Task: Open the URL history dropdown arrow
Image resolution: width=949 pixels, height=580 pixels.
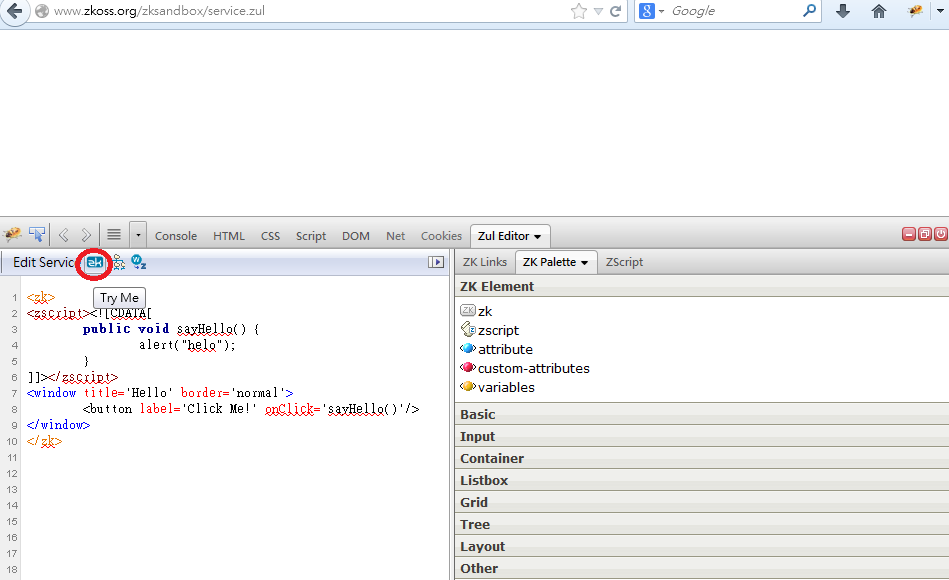Action: pos(598,11)
